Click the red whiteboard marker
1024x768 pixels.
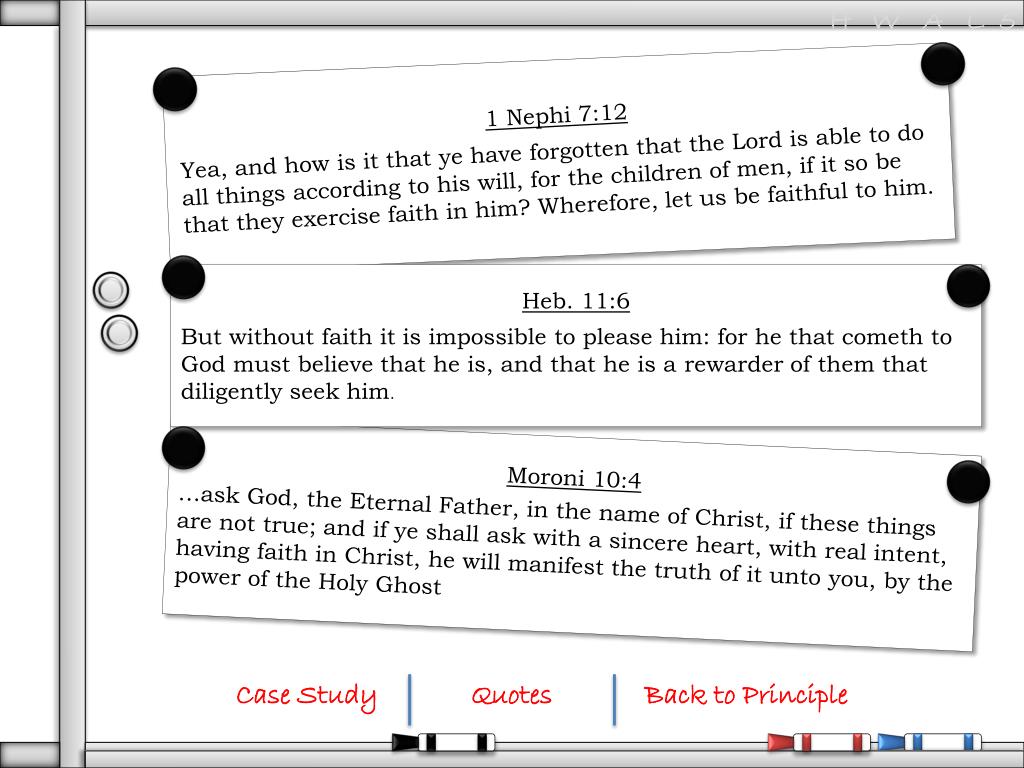tap(819, 743)
